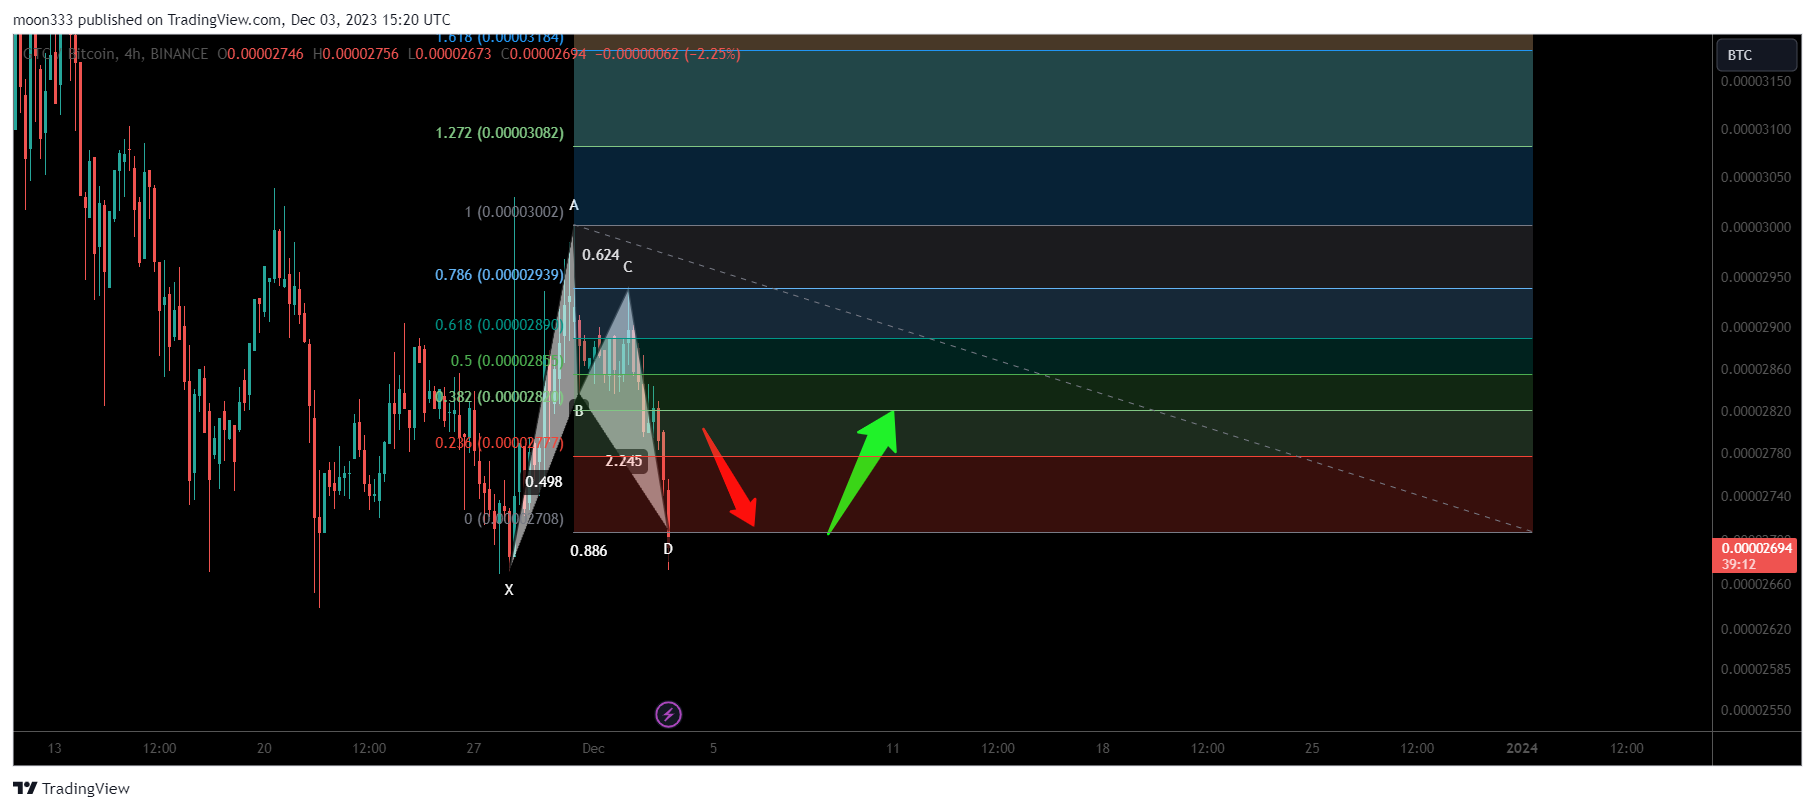Click price axis label 0.00002820
The height and width of the screenshot is (810, 1815).
pos(1756,411)
